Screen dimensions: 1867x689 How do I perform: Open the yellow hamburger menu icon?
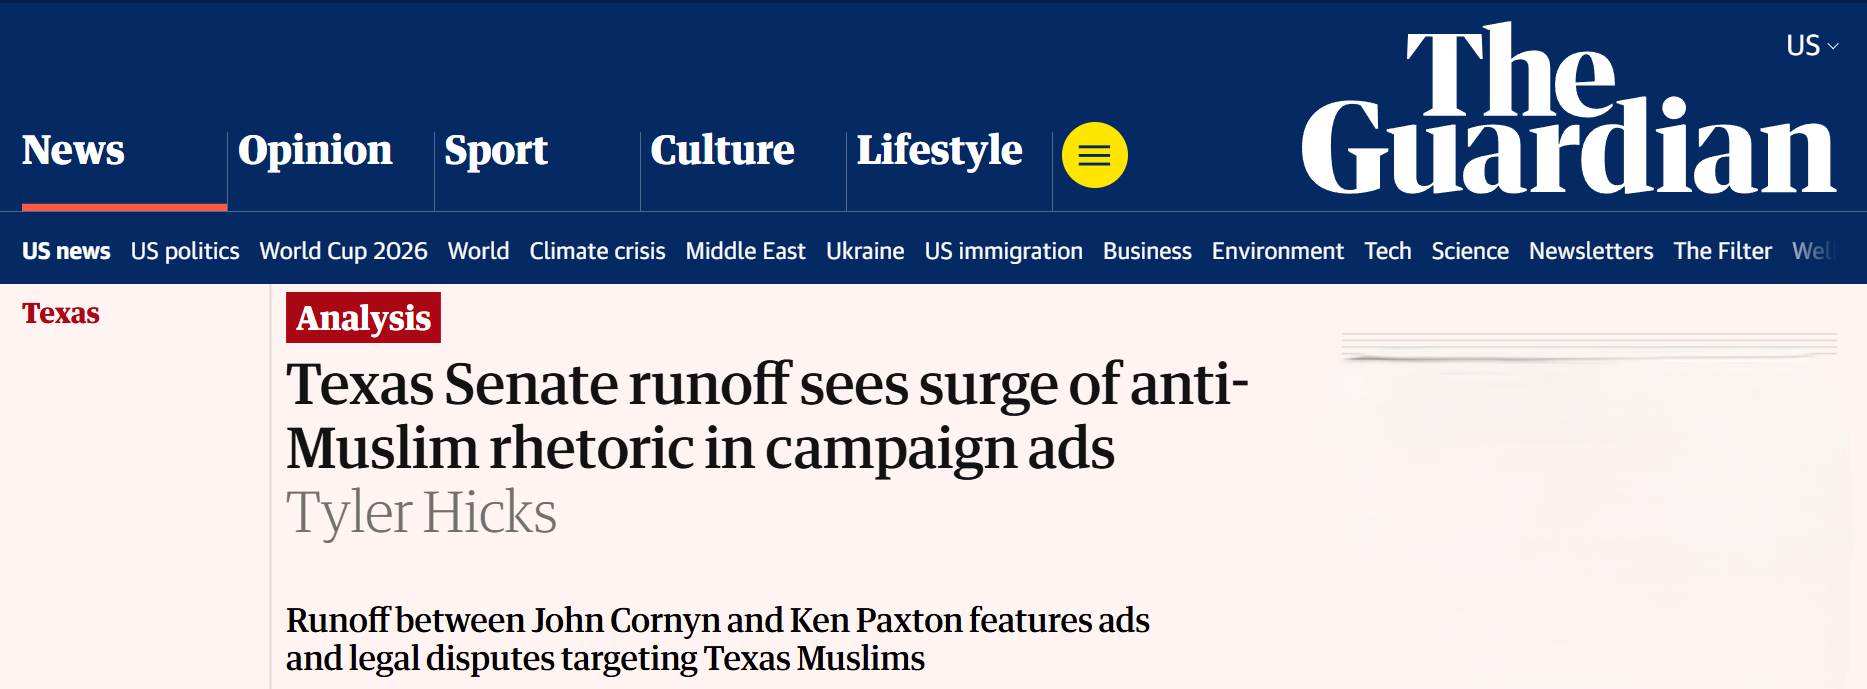1094,155
